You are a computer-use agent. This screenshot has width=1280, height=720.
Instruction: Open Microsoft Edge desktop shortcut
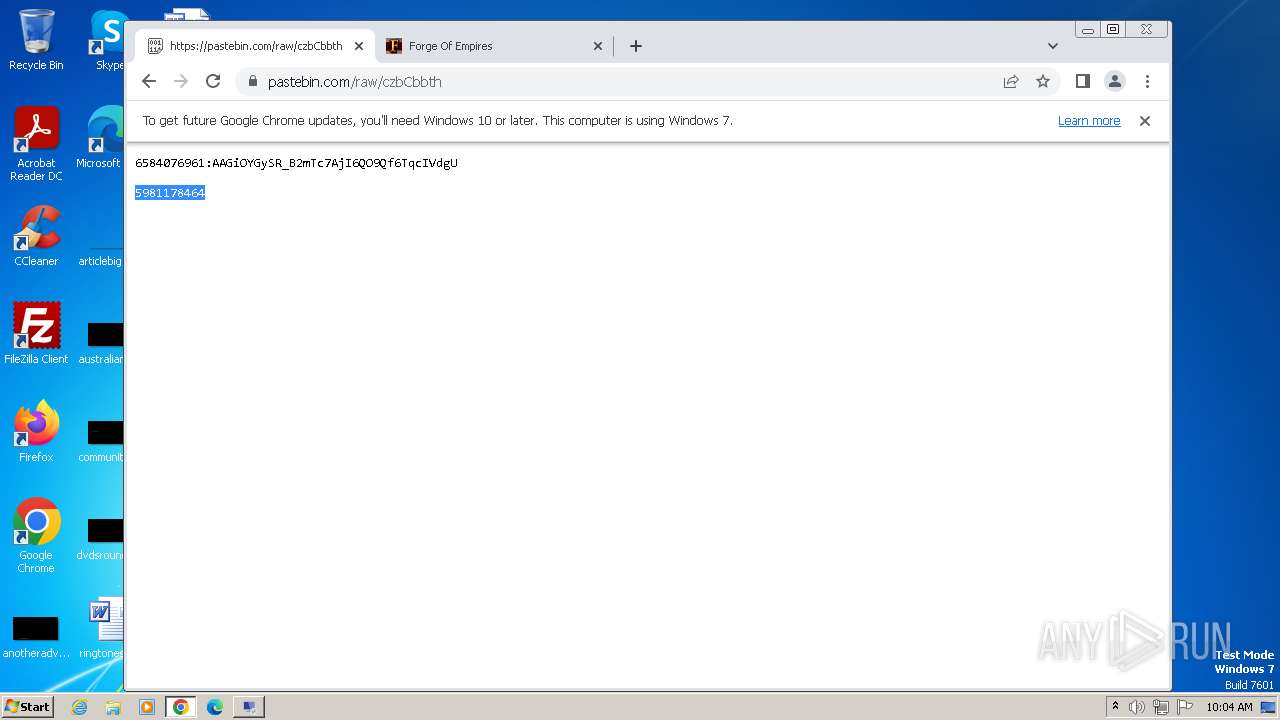coord(101,139)
